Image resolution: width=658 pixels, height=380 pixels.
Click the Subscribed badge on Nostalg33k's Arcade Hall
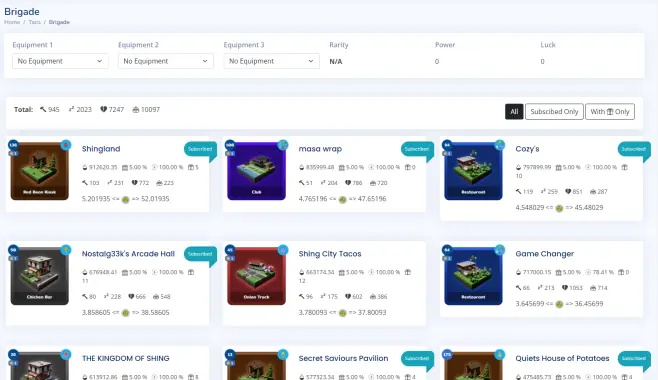[x=200, y=254]
